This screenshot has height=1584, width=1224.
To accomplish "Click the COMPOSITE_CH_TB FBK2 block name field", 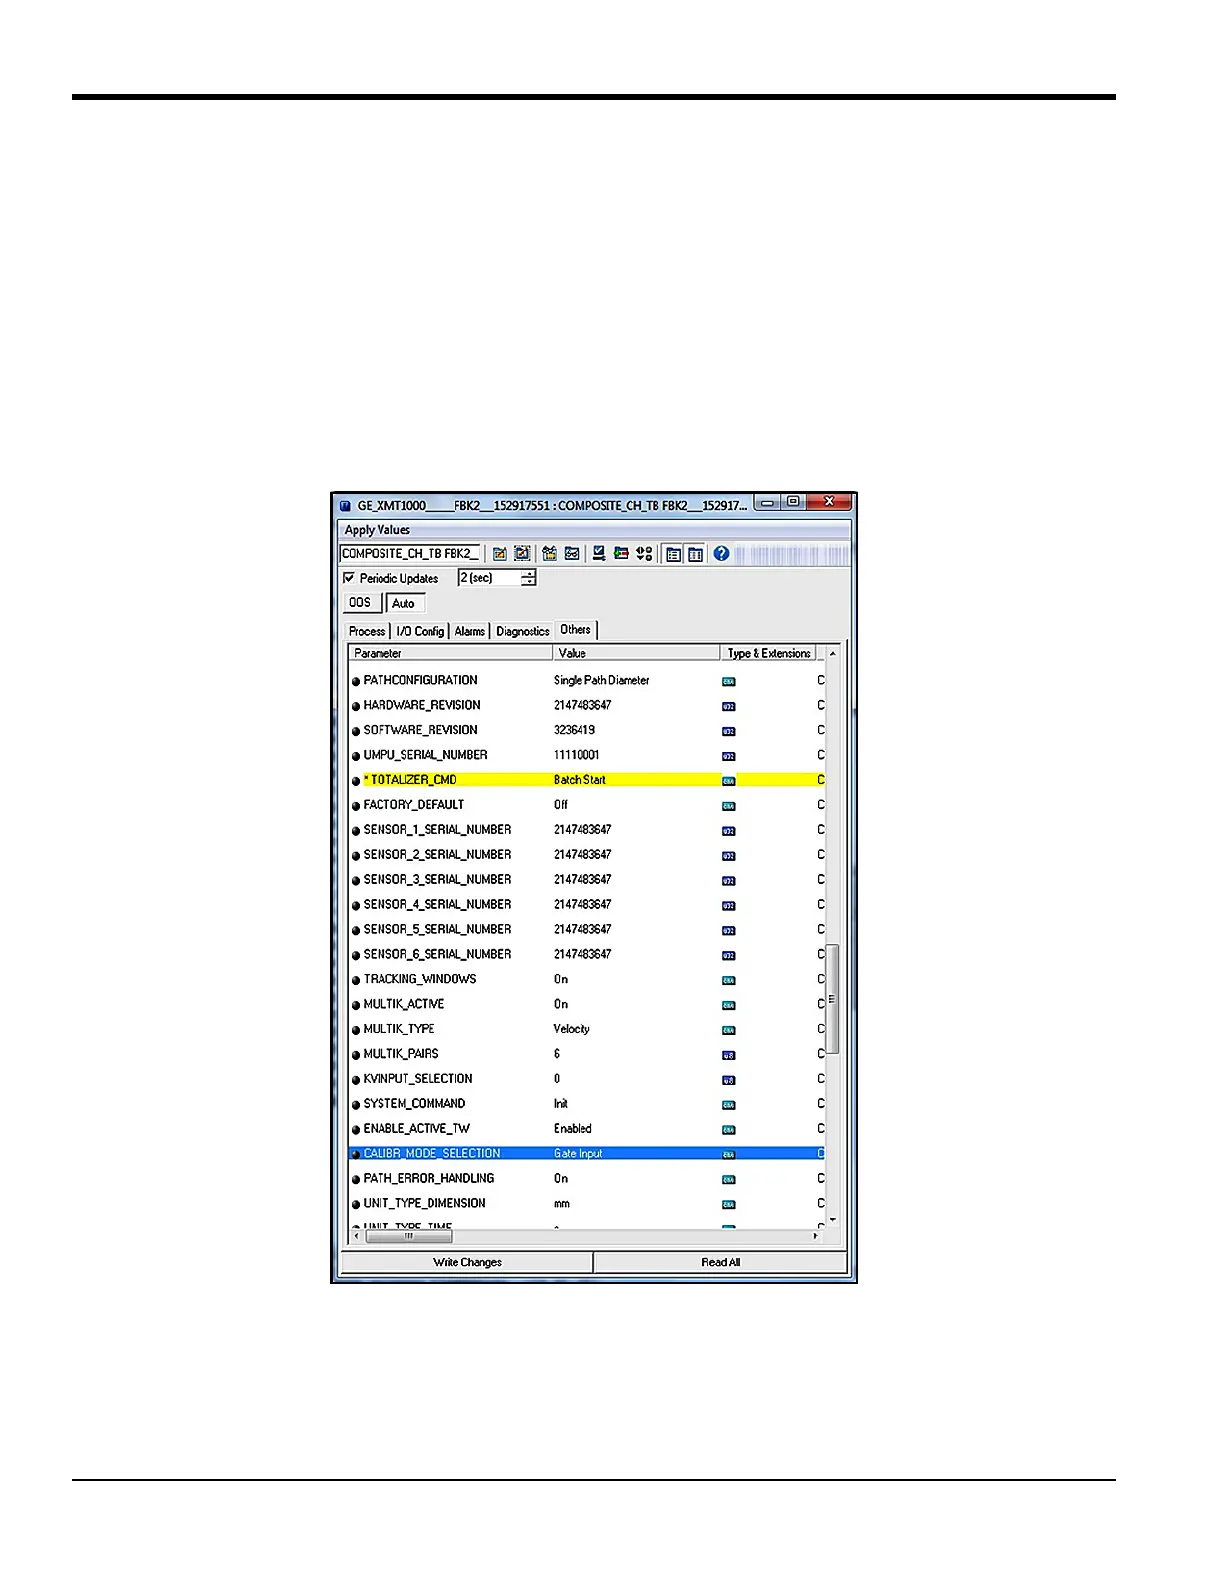I will 410,553.
